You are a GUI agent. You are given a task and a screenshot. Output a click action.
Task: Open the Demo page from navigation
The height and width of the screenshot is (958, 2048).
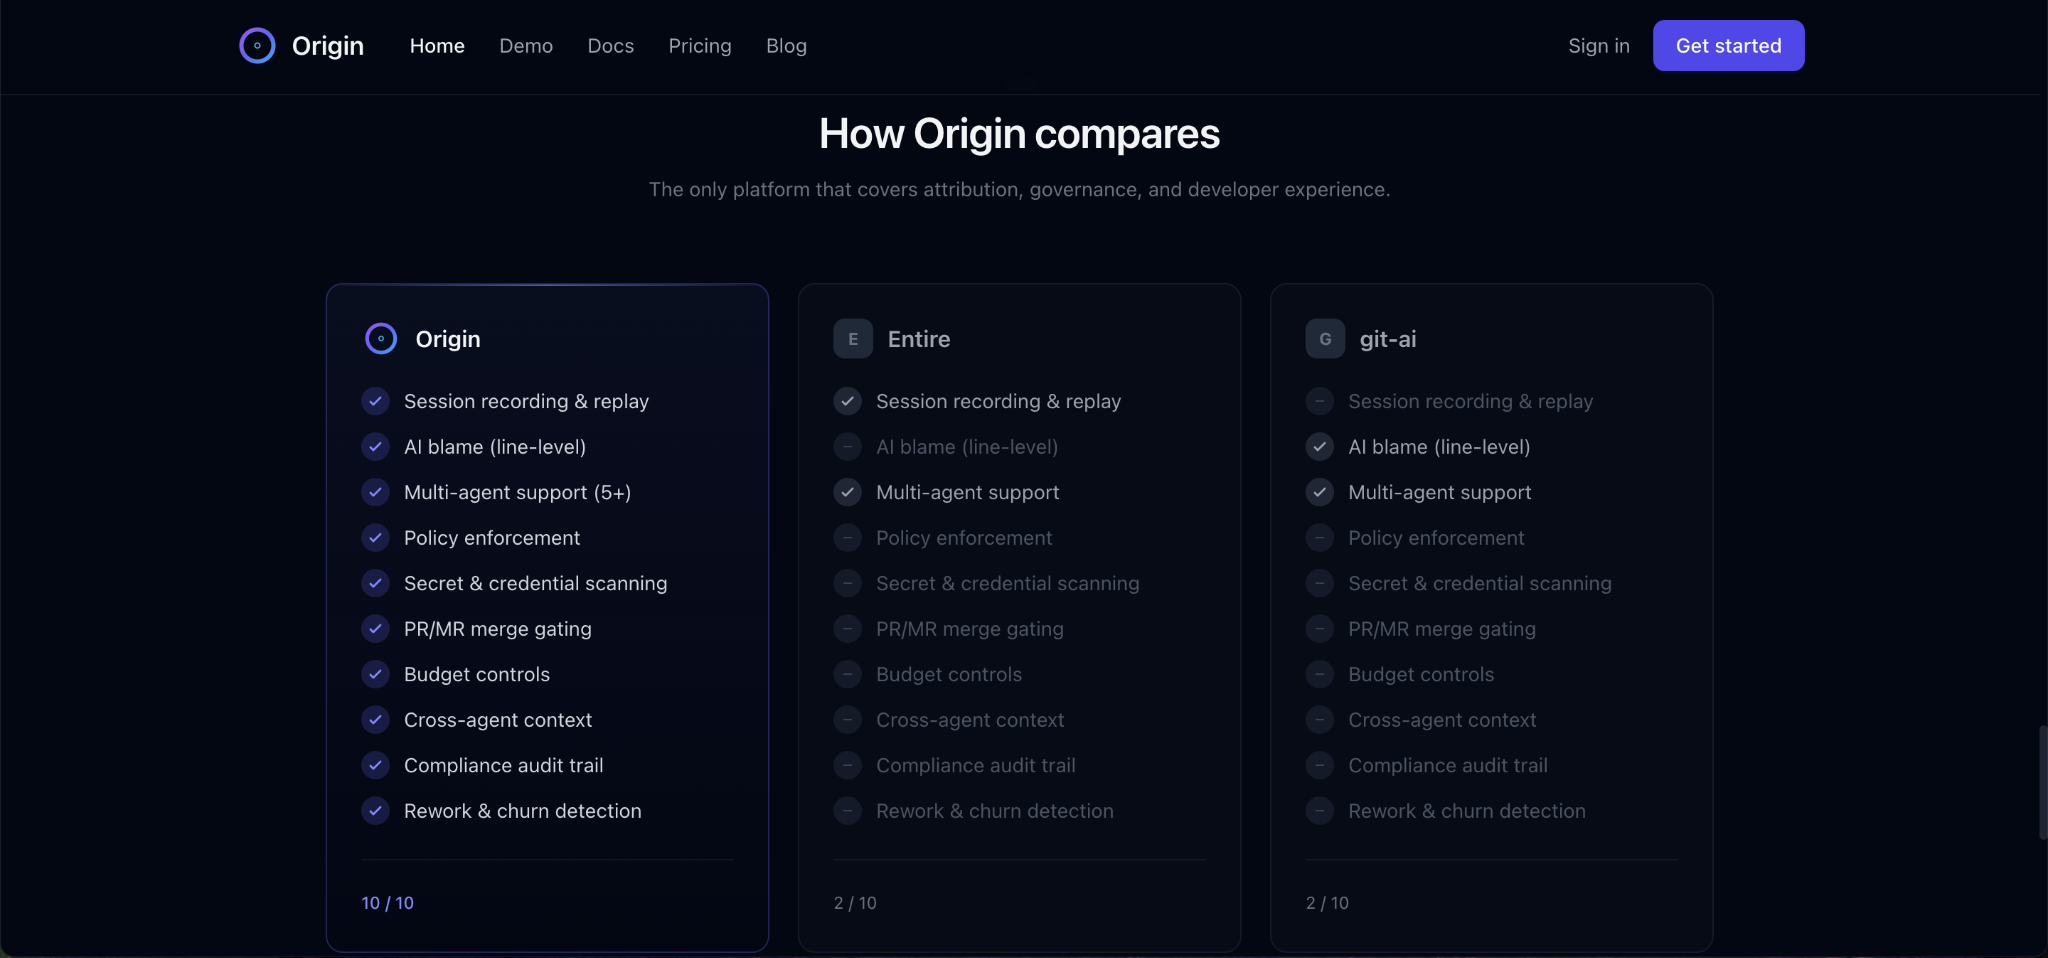[526, 46]
